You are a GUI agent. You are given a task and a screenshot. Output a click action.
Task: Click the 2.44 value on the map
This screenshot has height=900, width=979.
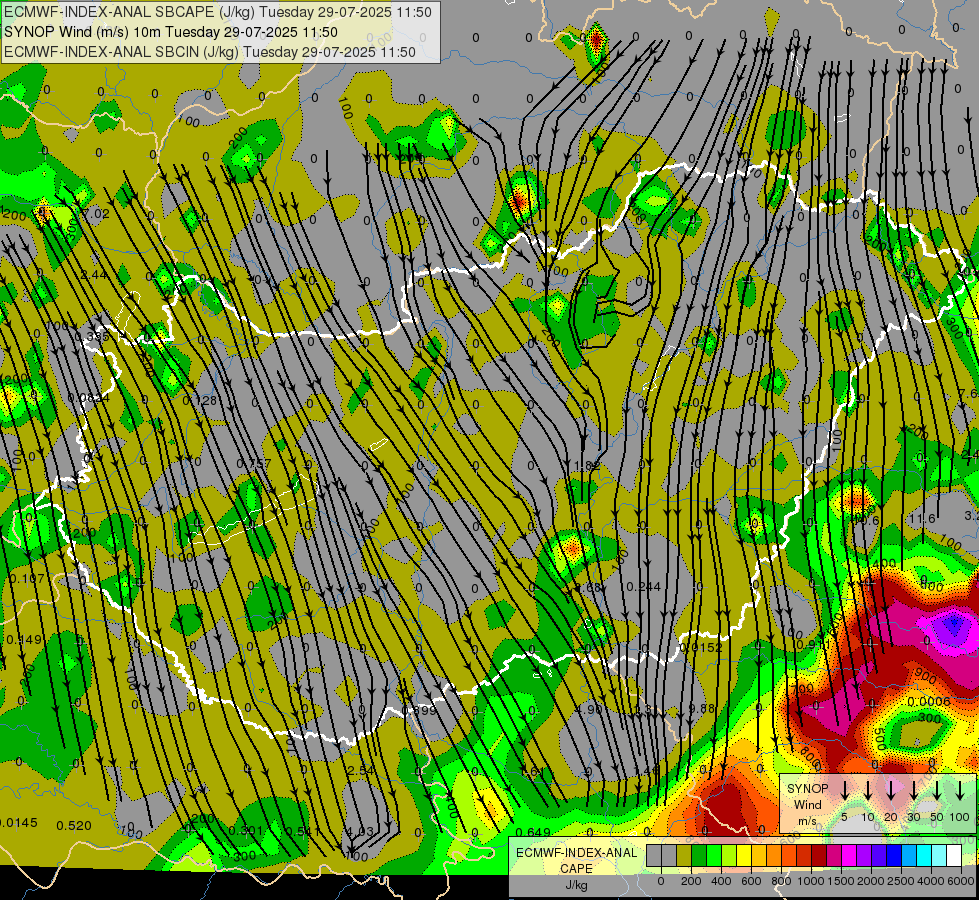(93, 275)
